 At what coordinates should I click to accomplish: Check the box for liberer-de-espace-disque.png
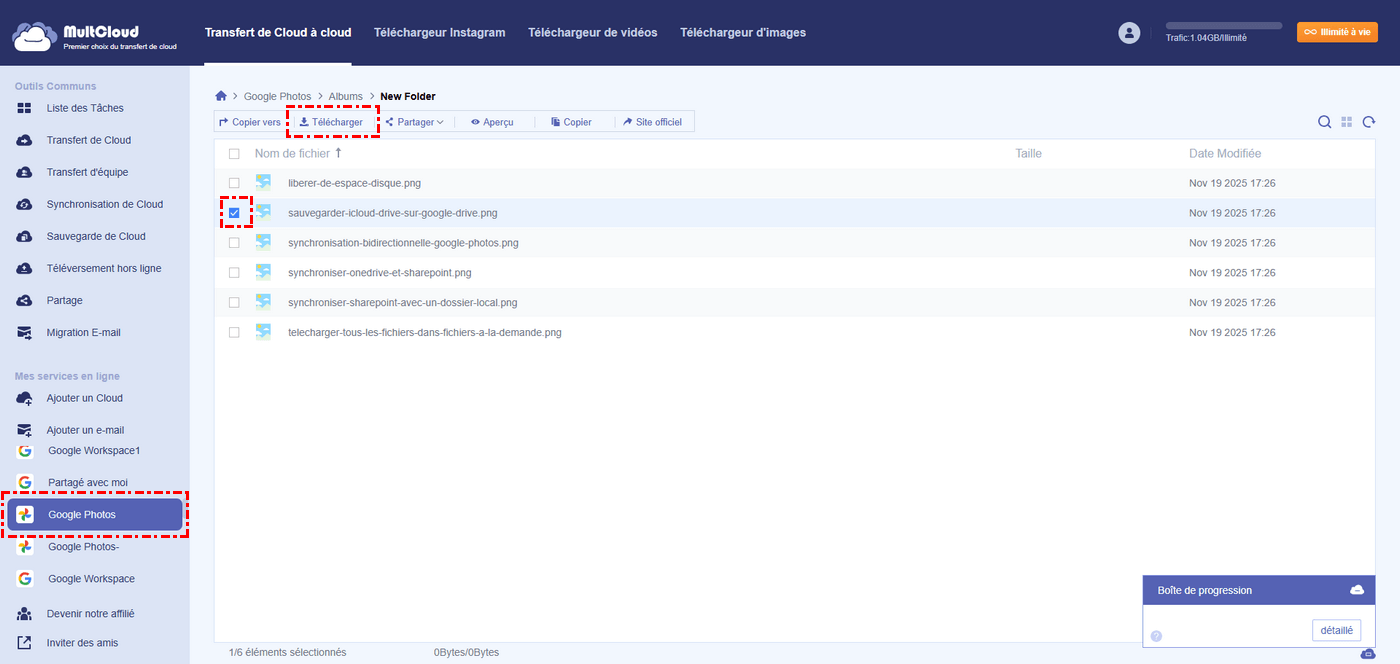pos(234,183)
